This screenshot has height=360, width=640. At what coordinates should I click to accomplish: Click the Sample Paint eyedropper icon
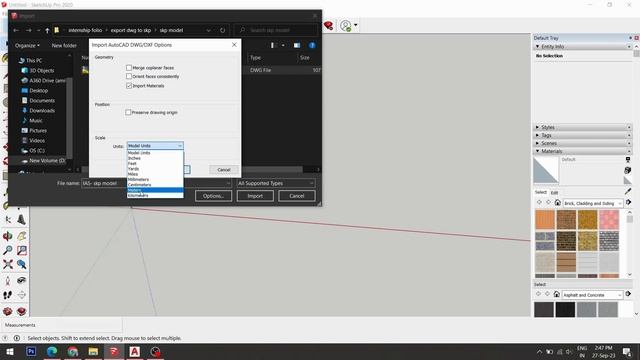pos(628,191)
